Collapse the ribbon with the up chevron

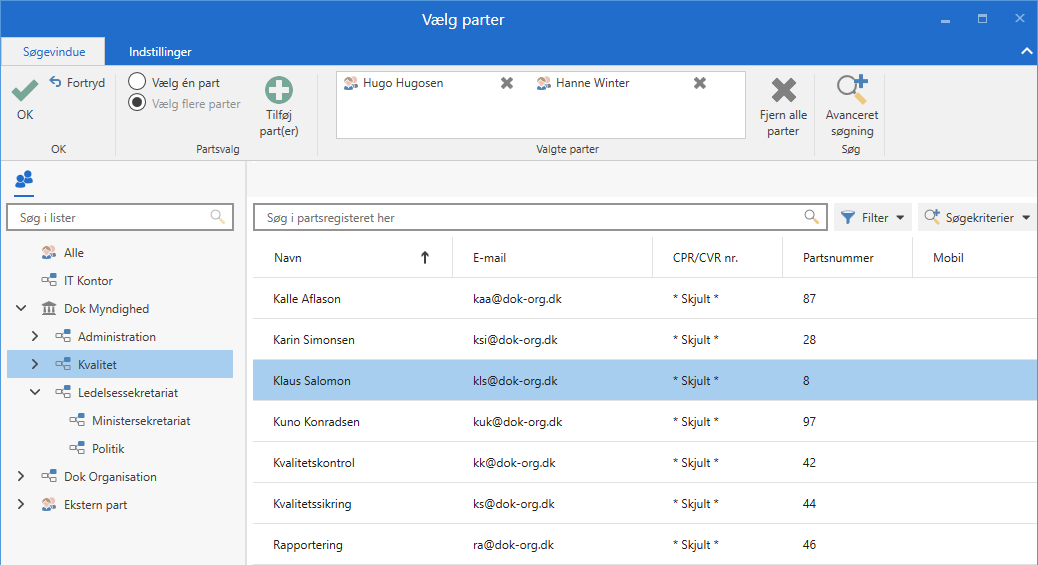pos(1026,51)
